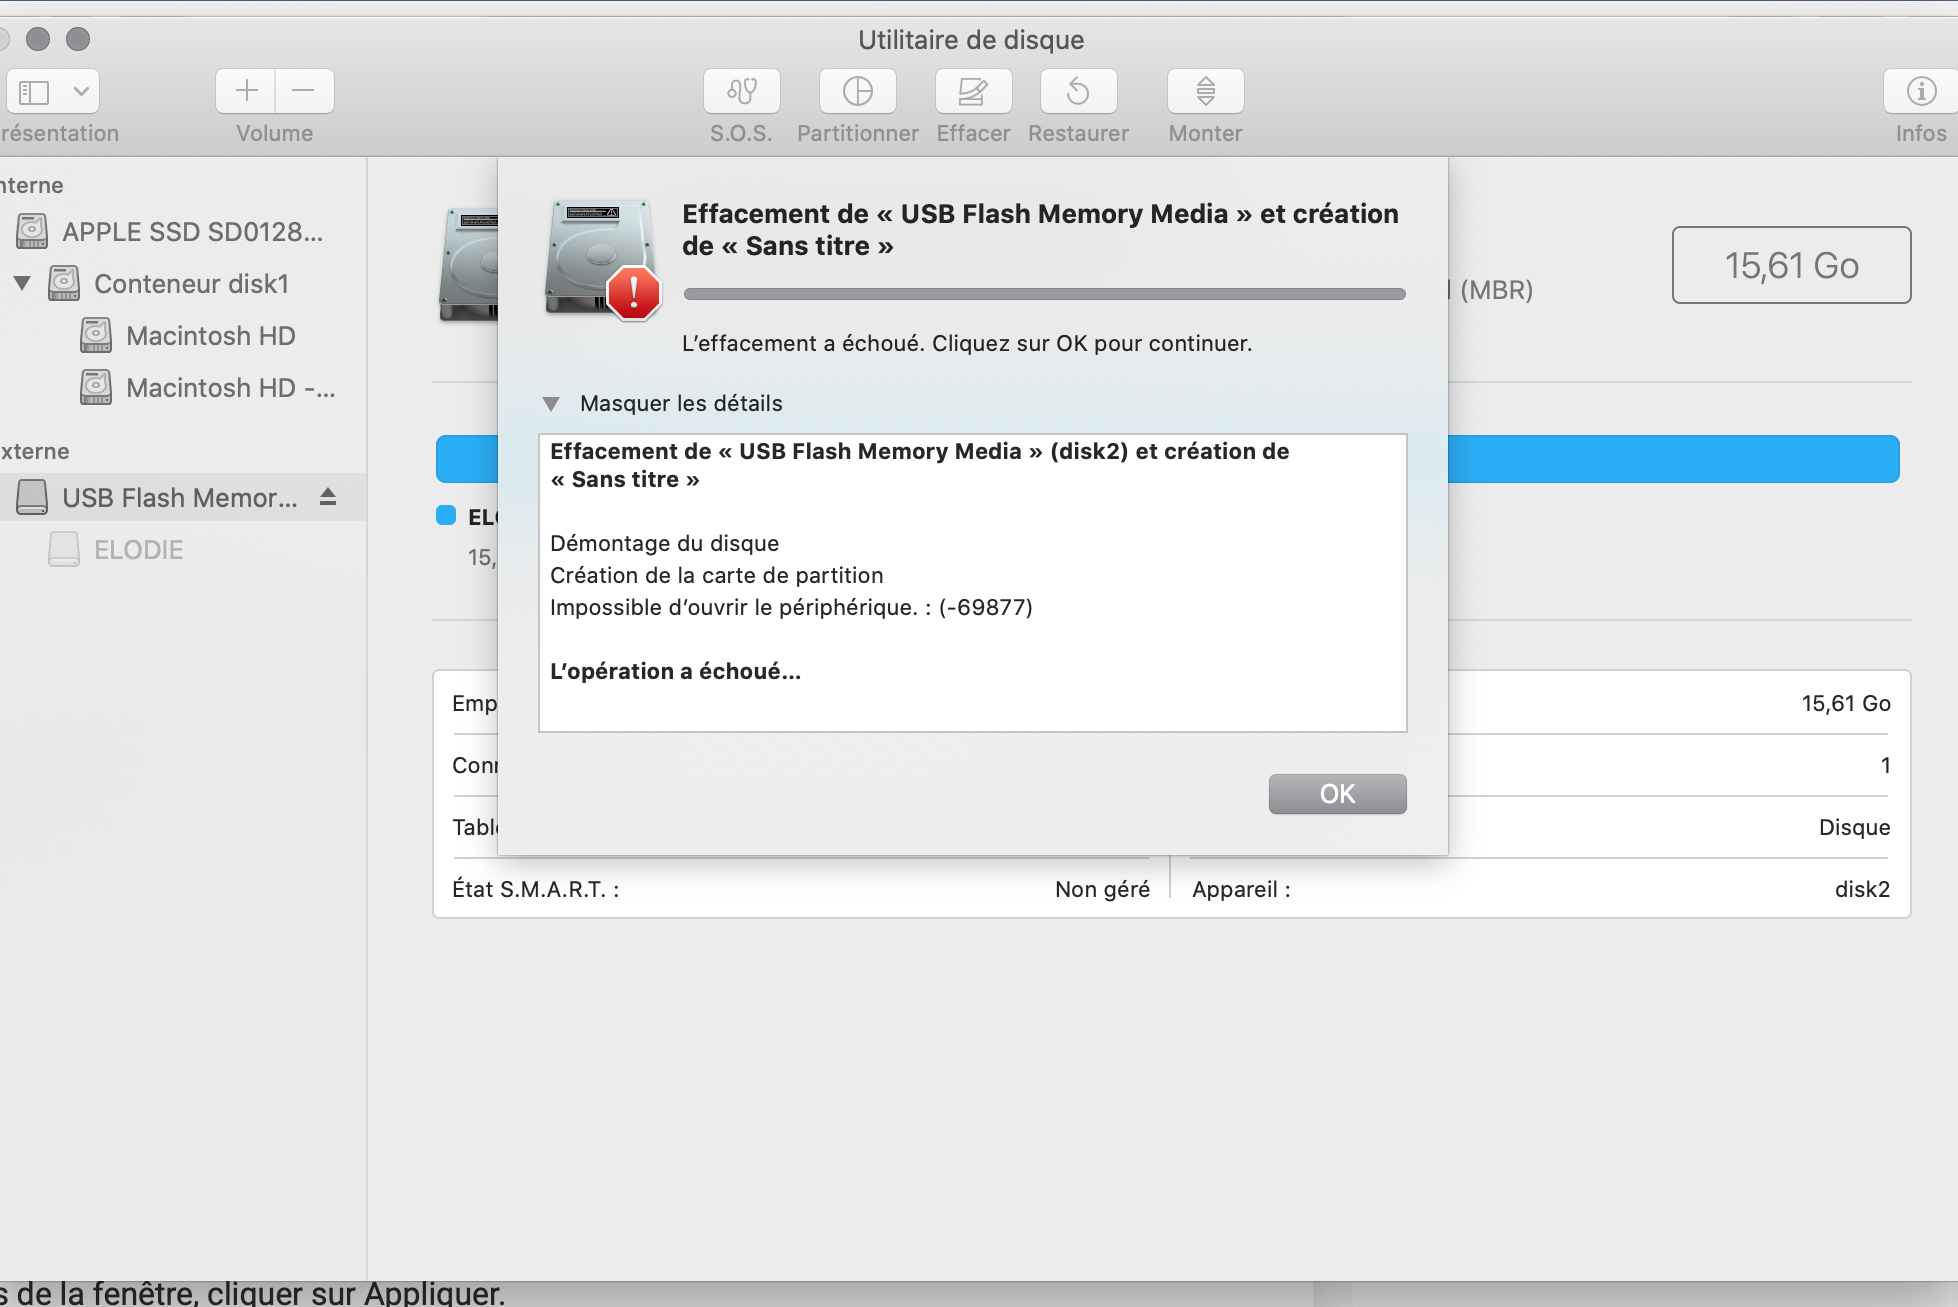Click the add volume plus button

pos(246,92)
